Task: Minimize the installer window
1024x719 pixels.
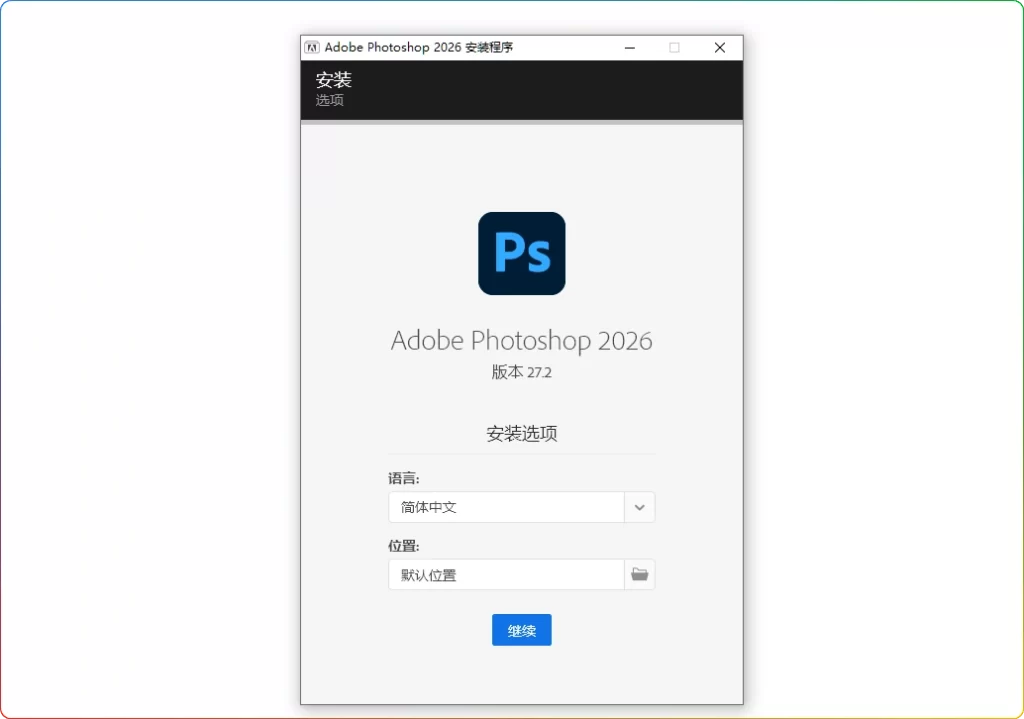Action: (628, 47)
